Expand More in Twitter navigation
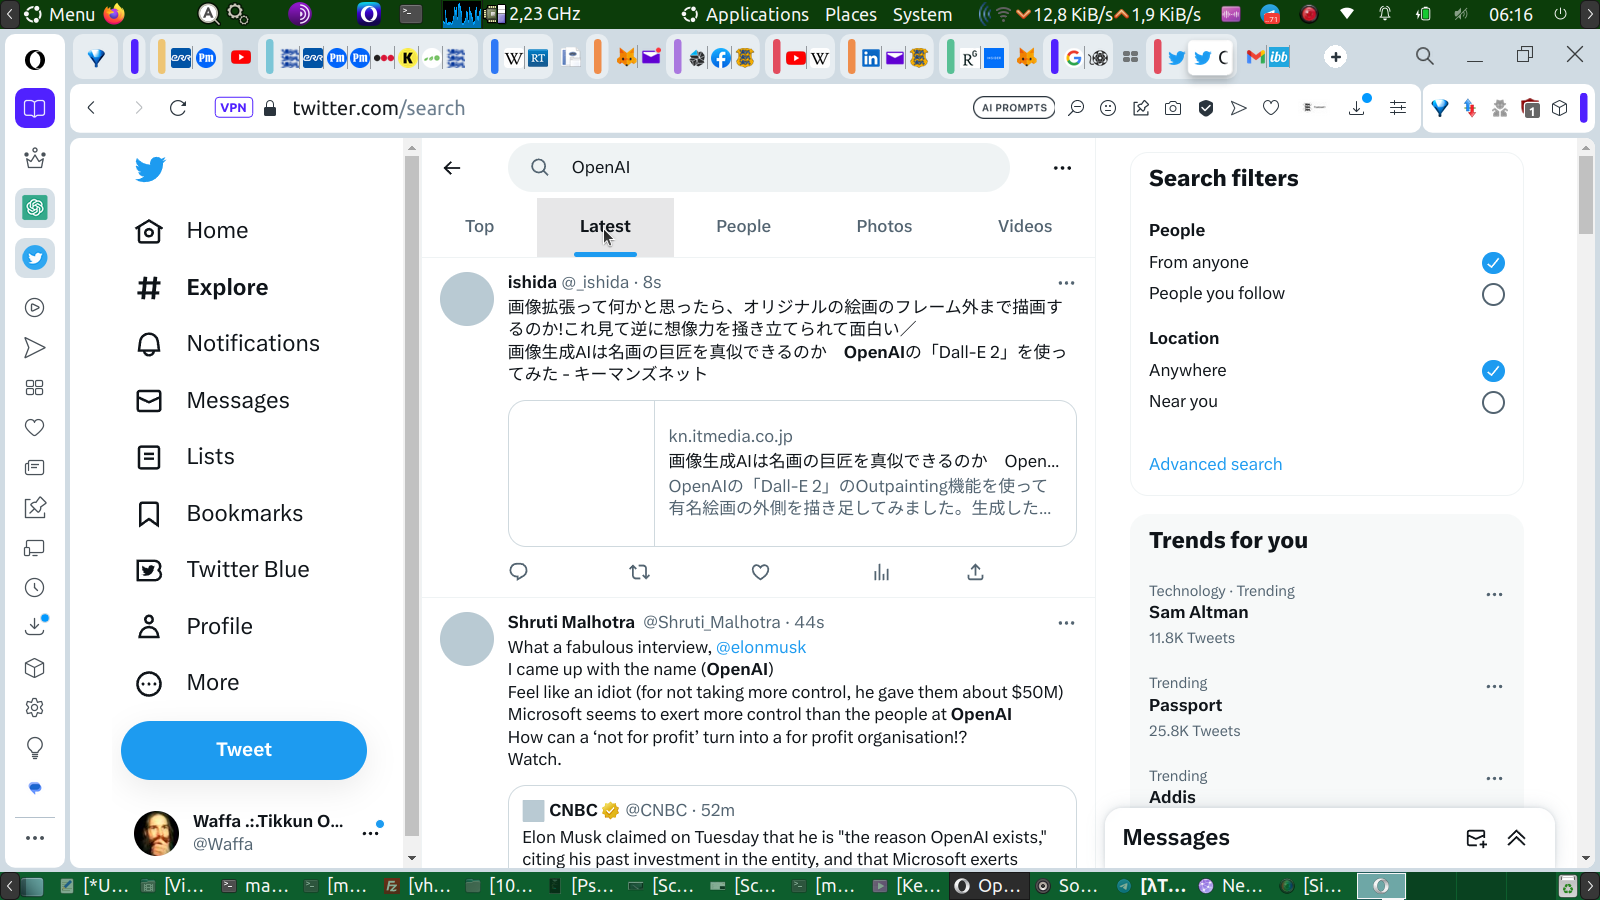The image size is (1600, 900). (x=188, y=683)
